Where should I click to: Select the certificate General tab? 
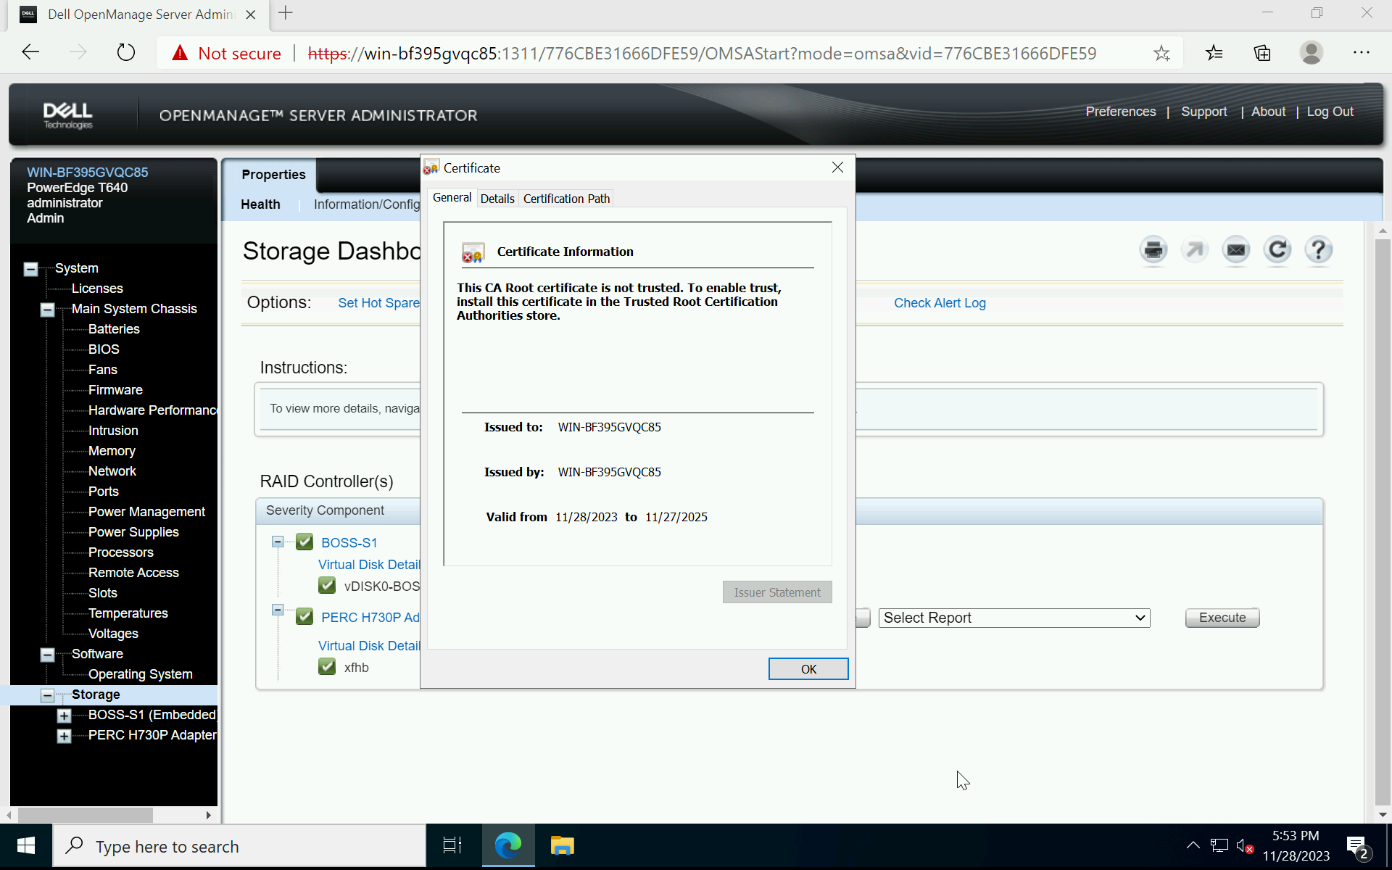(452, 198)
